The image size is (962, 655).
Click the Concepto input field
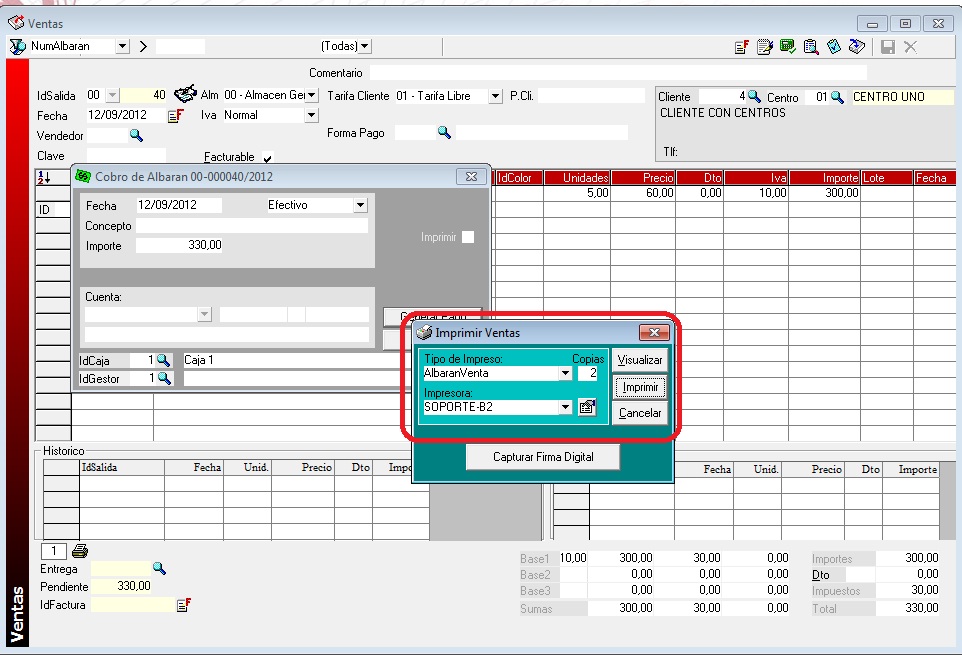(252, 226)
